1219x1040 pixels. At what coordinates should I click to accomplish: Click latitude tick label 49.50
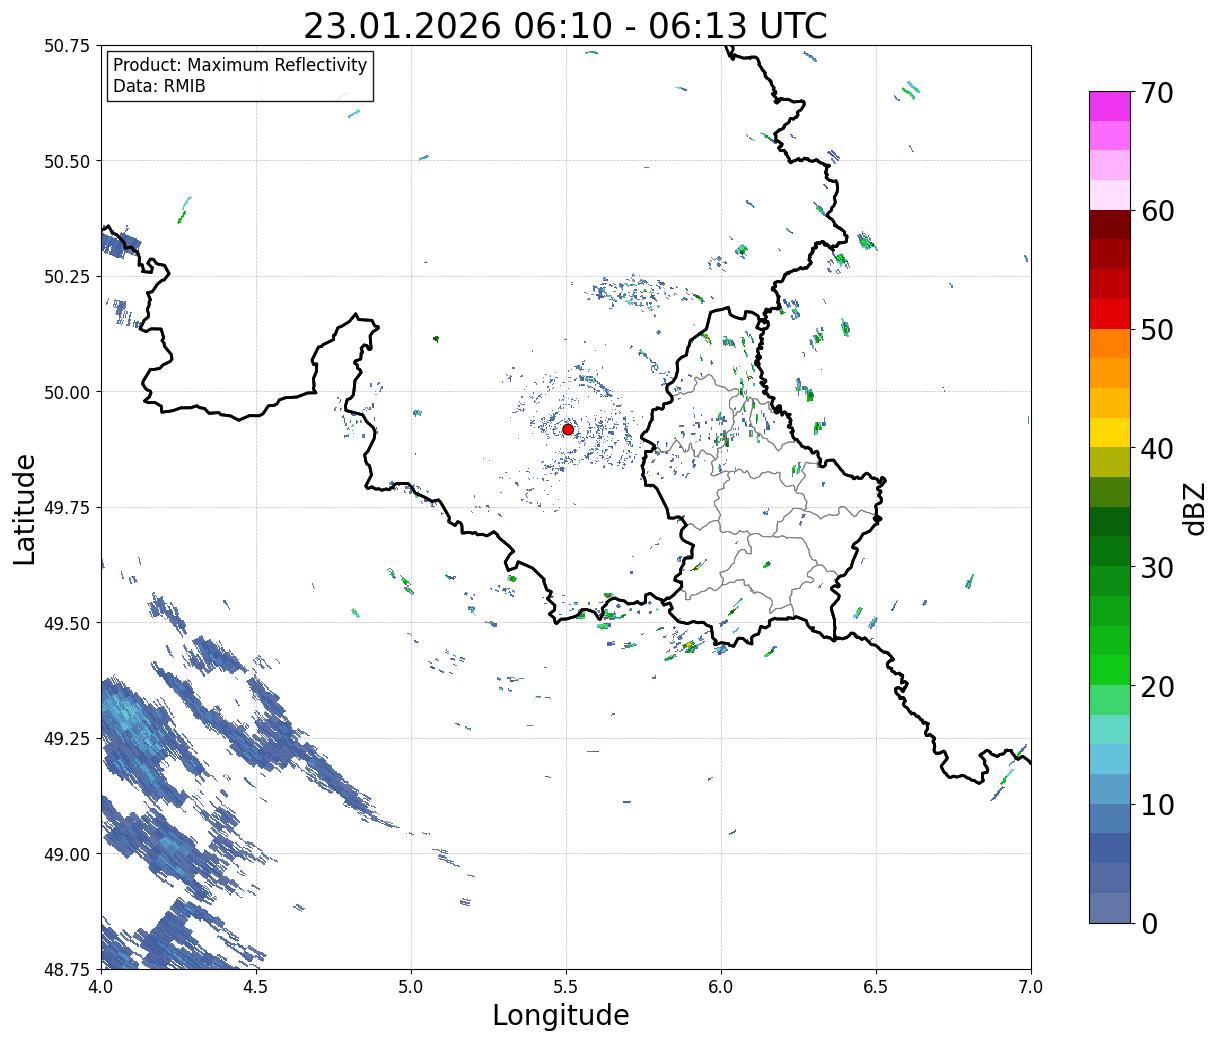(x=67, y=623)
